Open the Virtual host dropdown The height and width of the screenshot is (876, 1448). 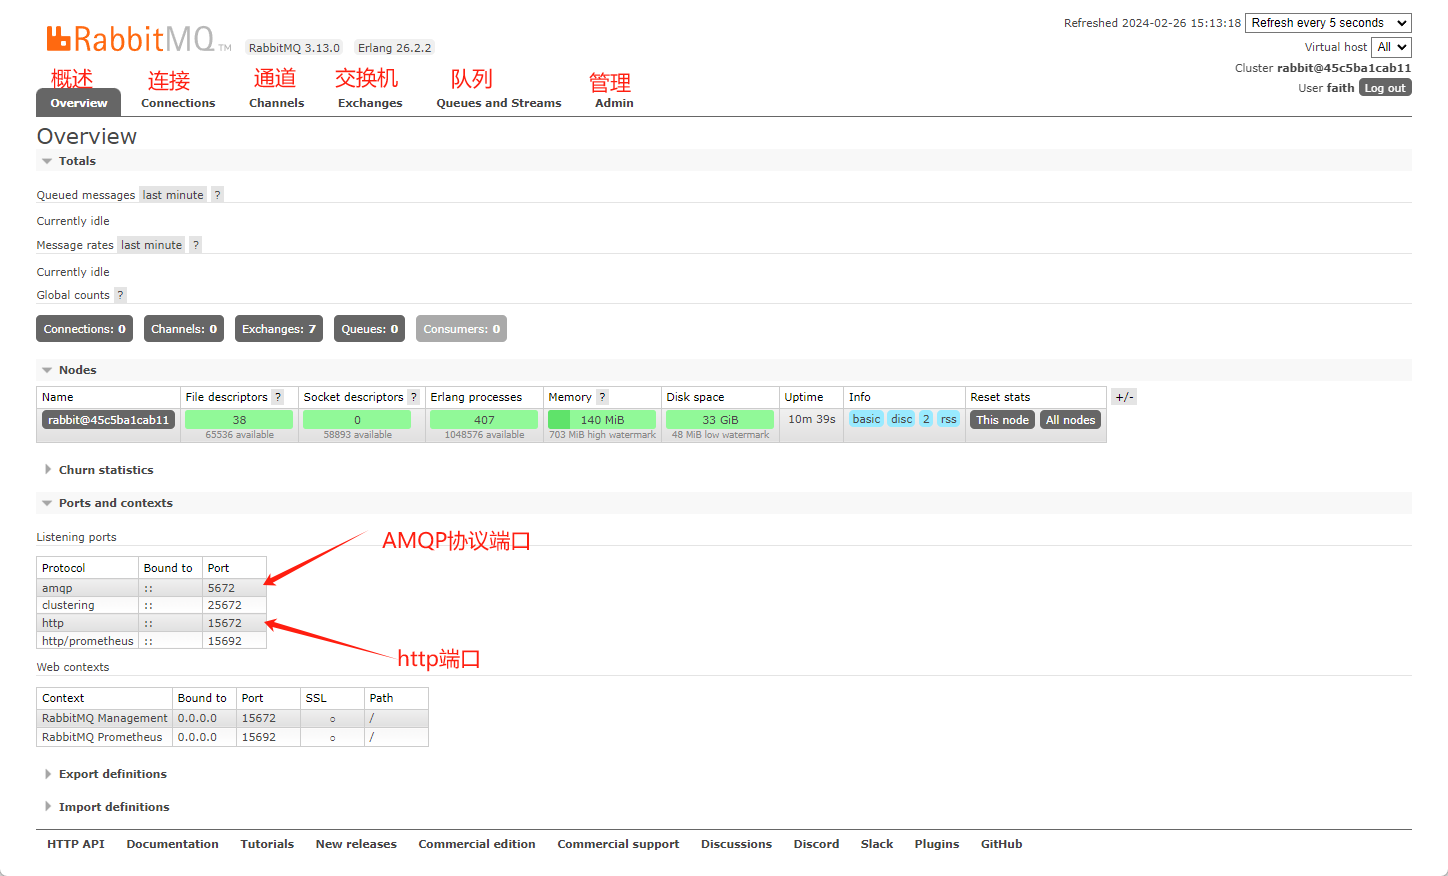(x=1390, y=47)
